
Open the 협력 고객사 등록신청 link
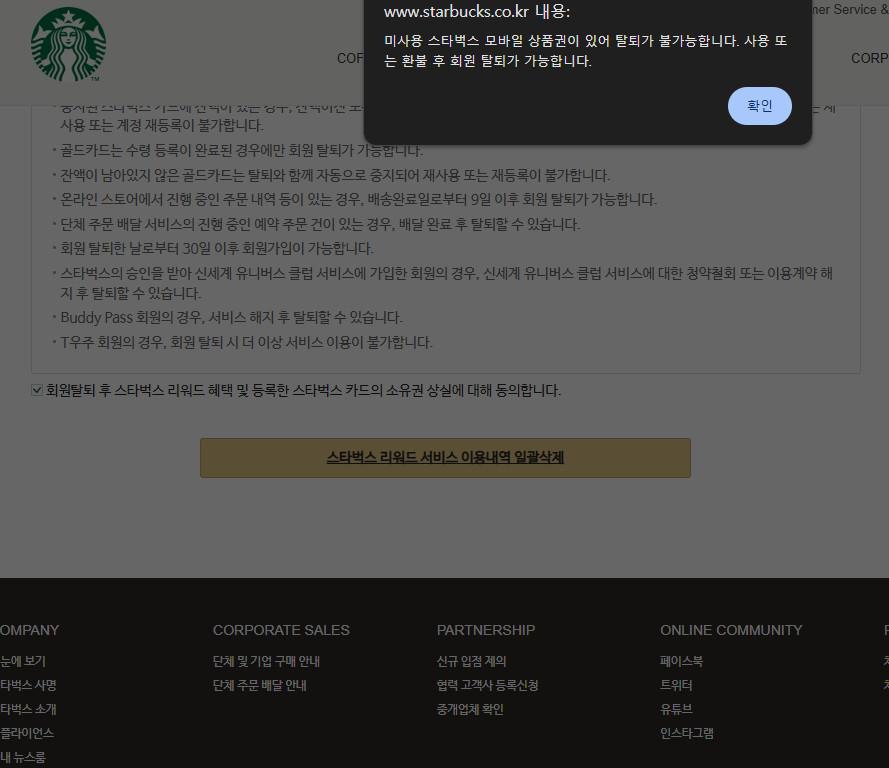pyautogui.click(x=487, y=685)
